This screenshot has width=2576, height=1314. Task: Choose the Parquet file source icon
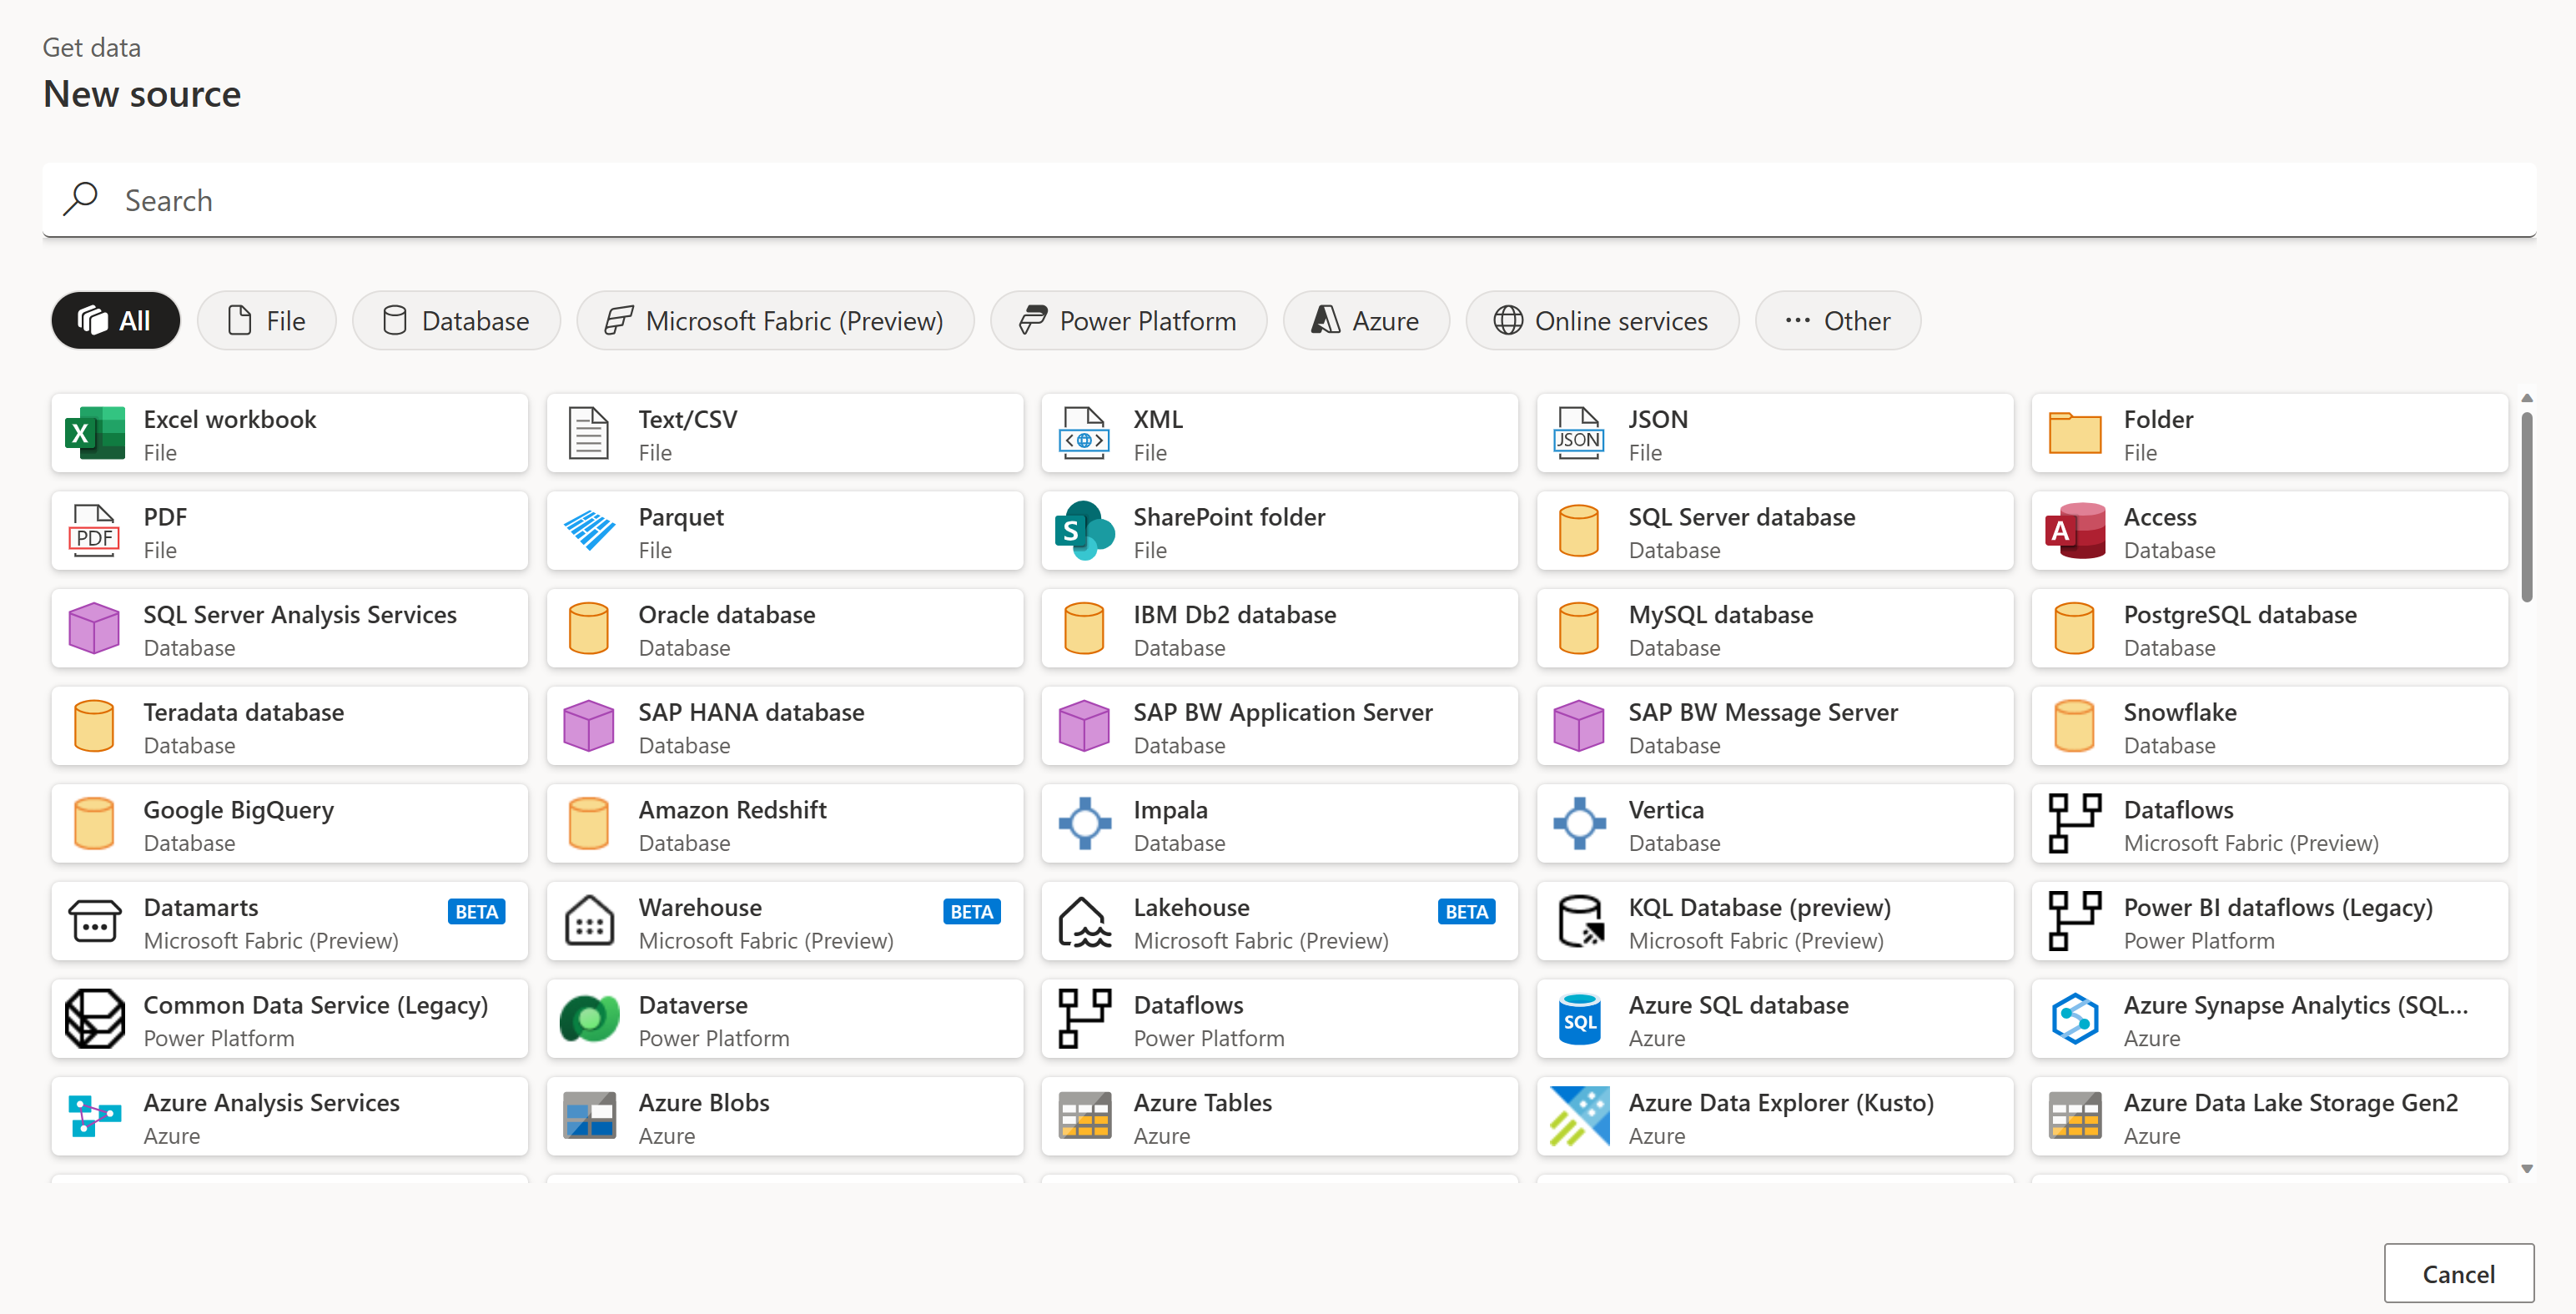point(589,531)
